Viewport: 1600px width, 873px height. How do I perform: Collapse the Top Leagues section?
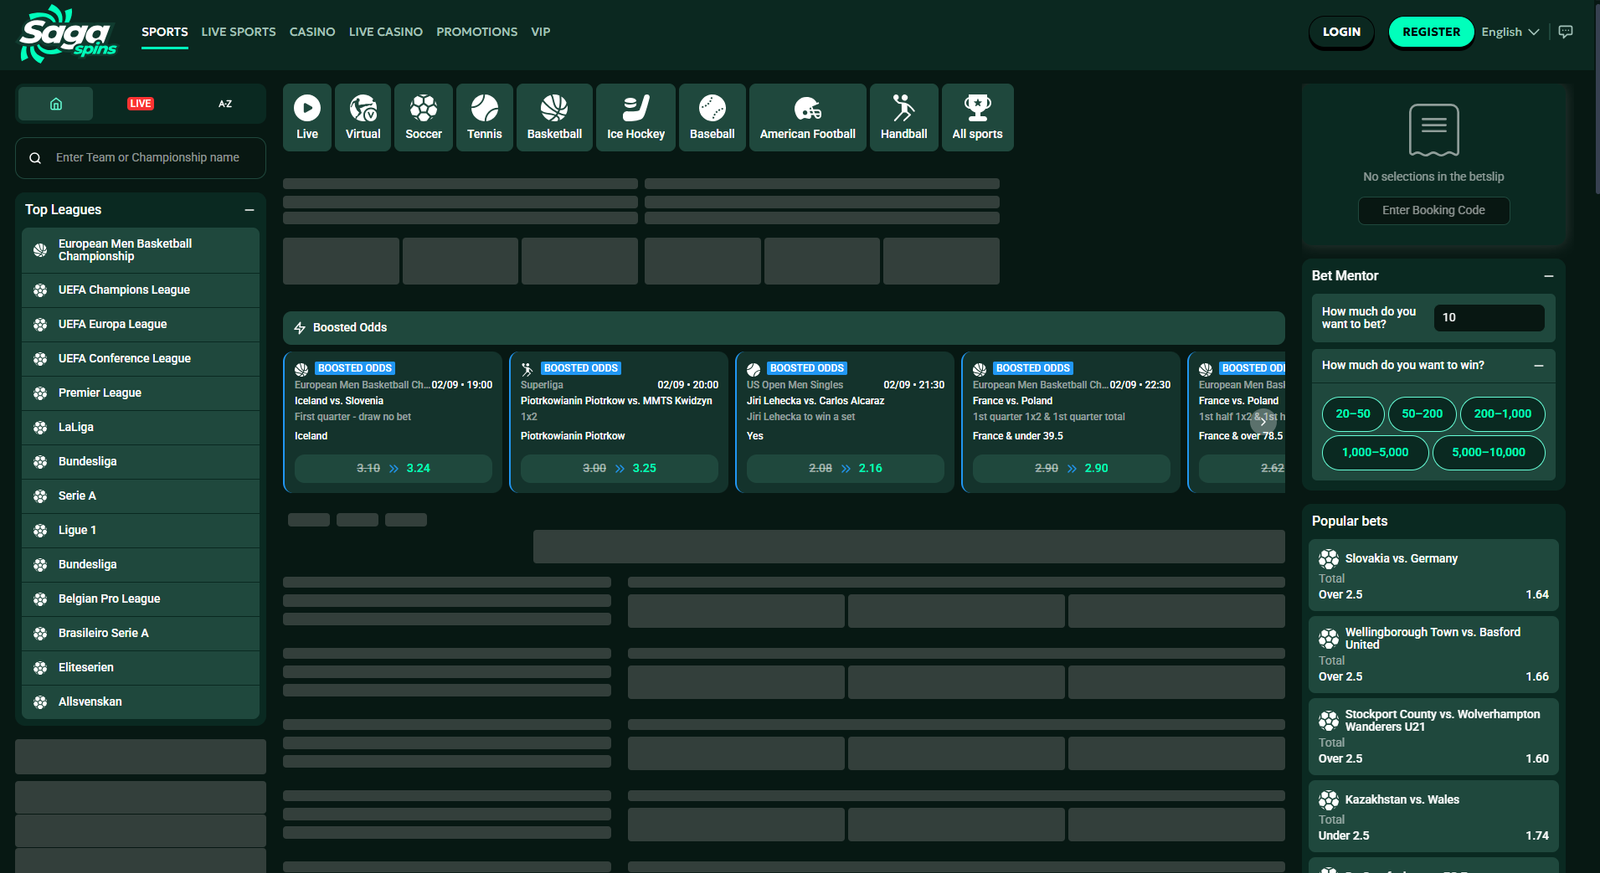tap(249, 210)
